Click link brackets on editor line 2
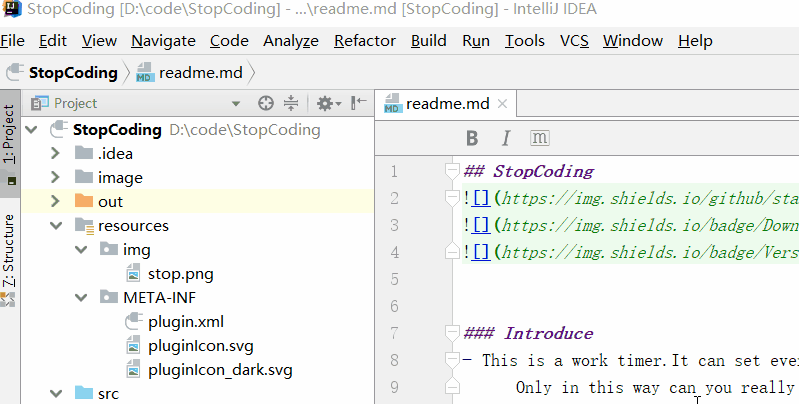This screenshot has height=404, width=799. point(481,198)
